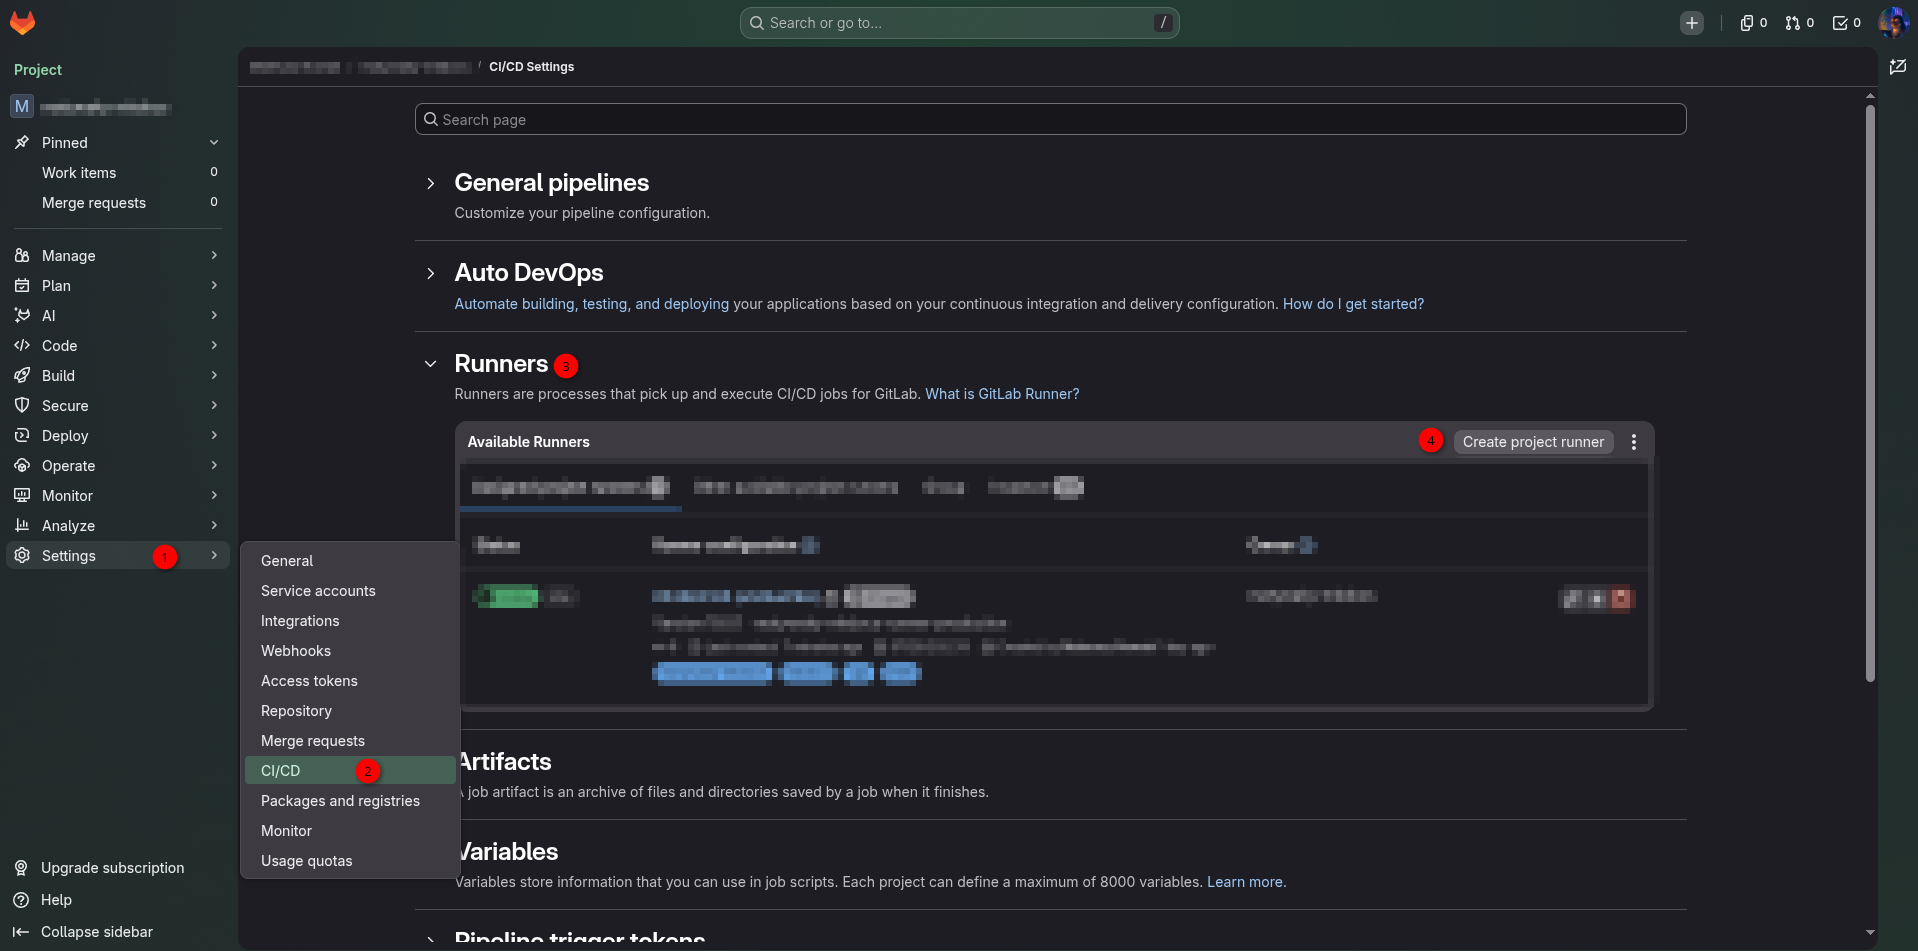
Task: Expand the Deploy sidebar chevron
Action: [214, 436]
